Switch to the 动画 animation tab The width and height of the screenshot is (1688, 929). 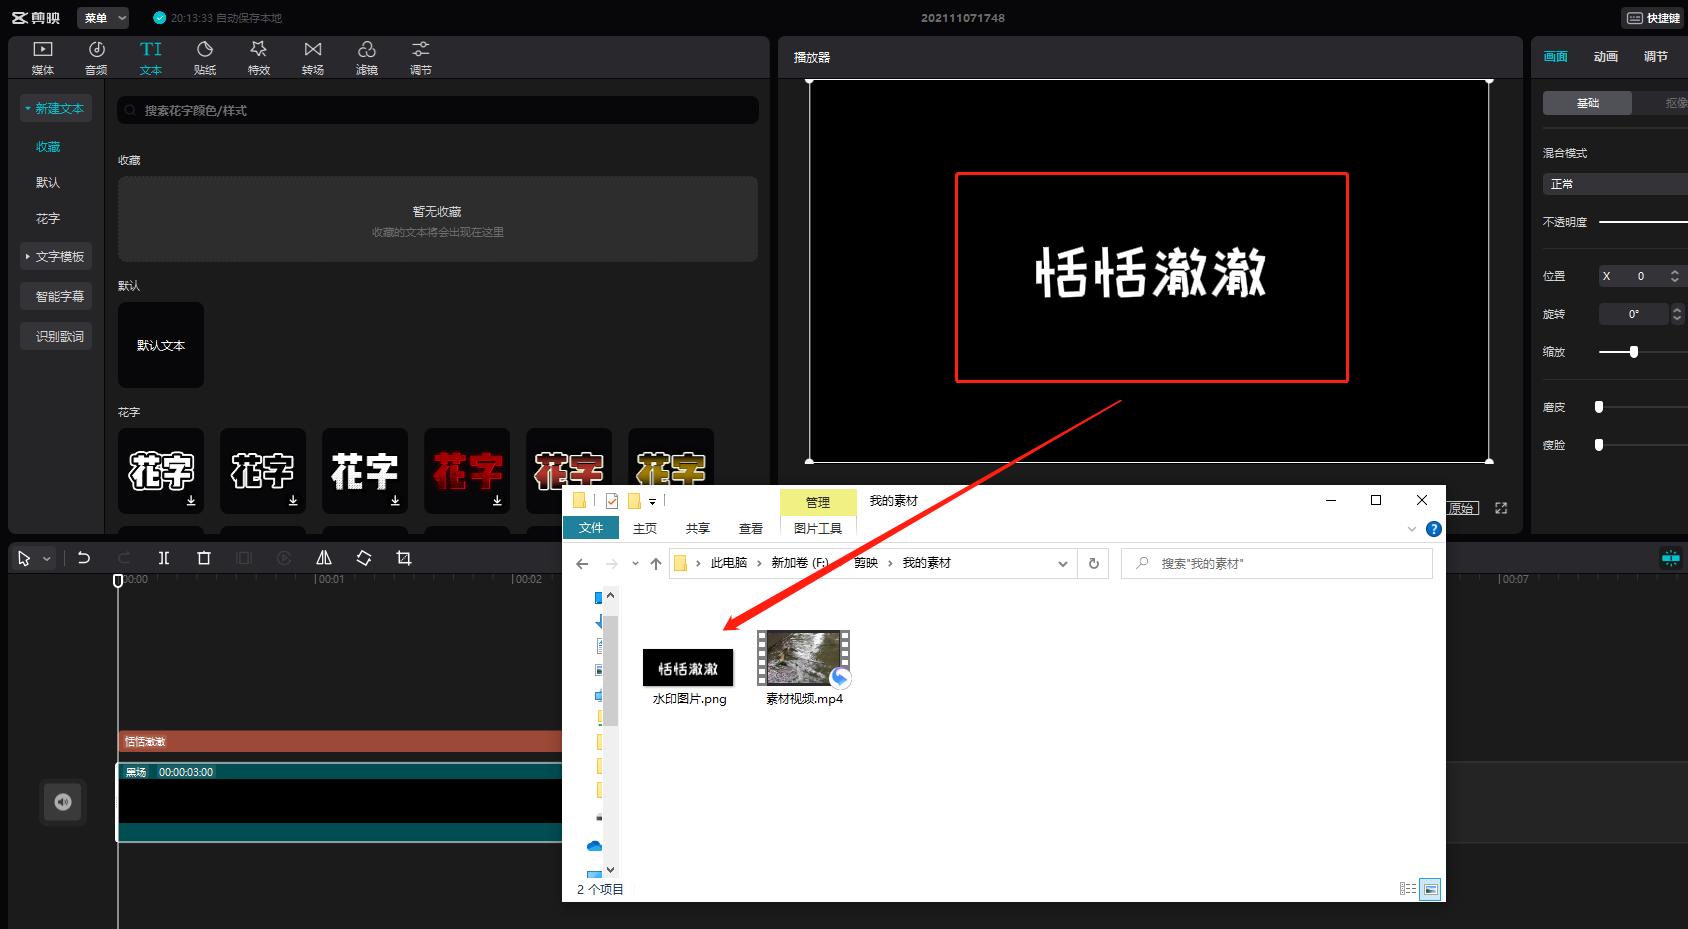click(x=1604, y=56)
